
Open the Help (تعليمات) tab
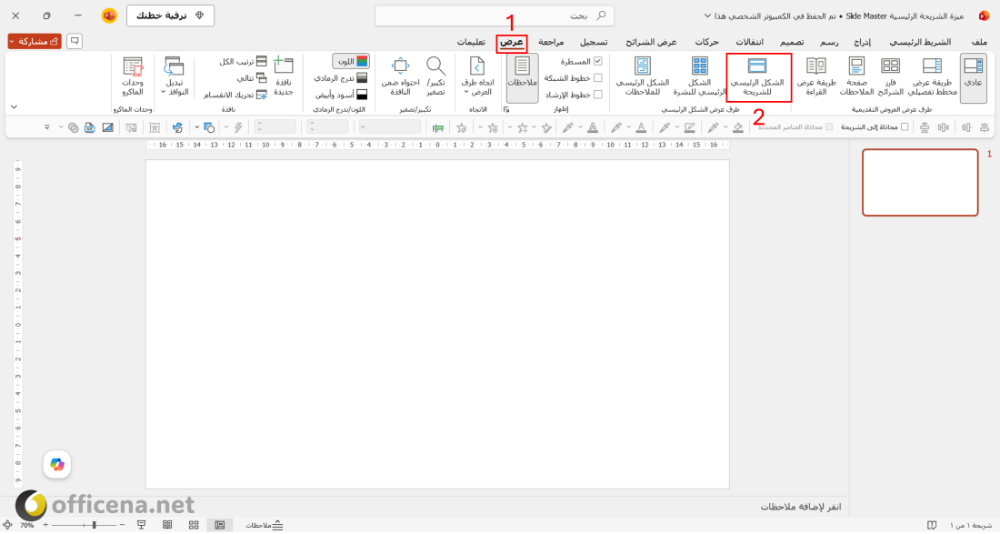pyautogui.click(x=471, y=42)
